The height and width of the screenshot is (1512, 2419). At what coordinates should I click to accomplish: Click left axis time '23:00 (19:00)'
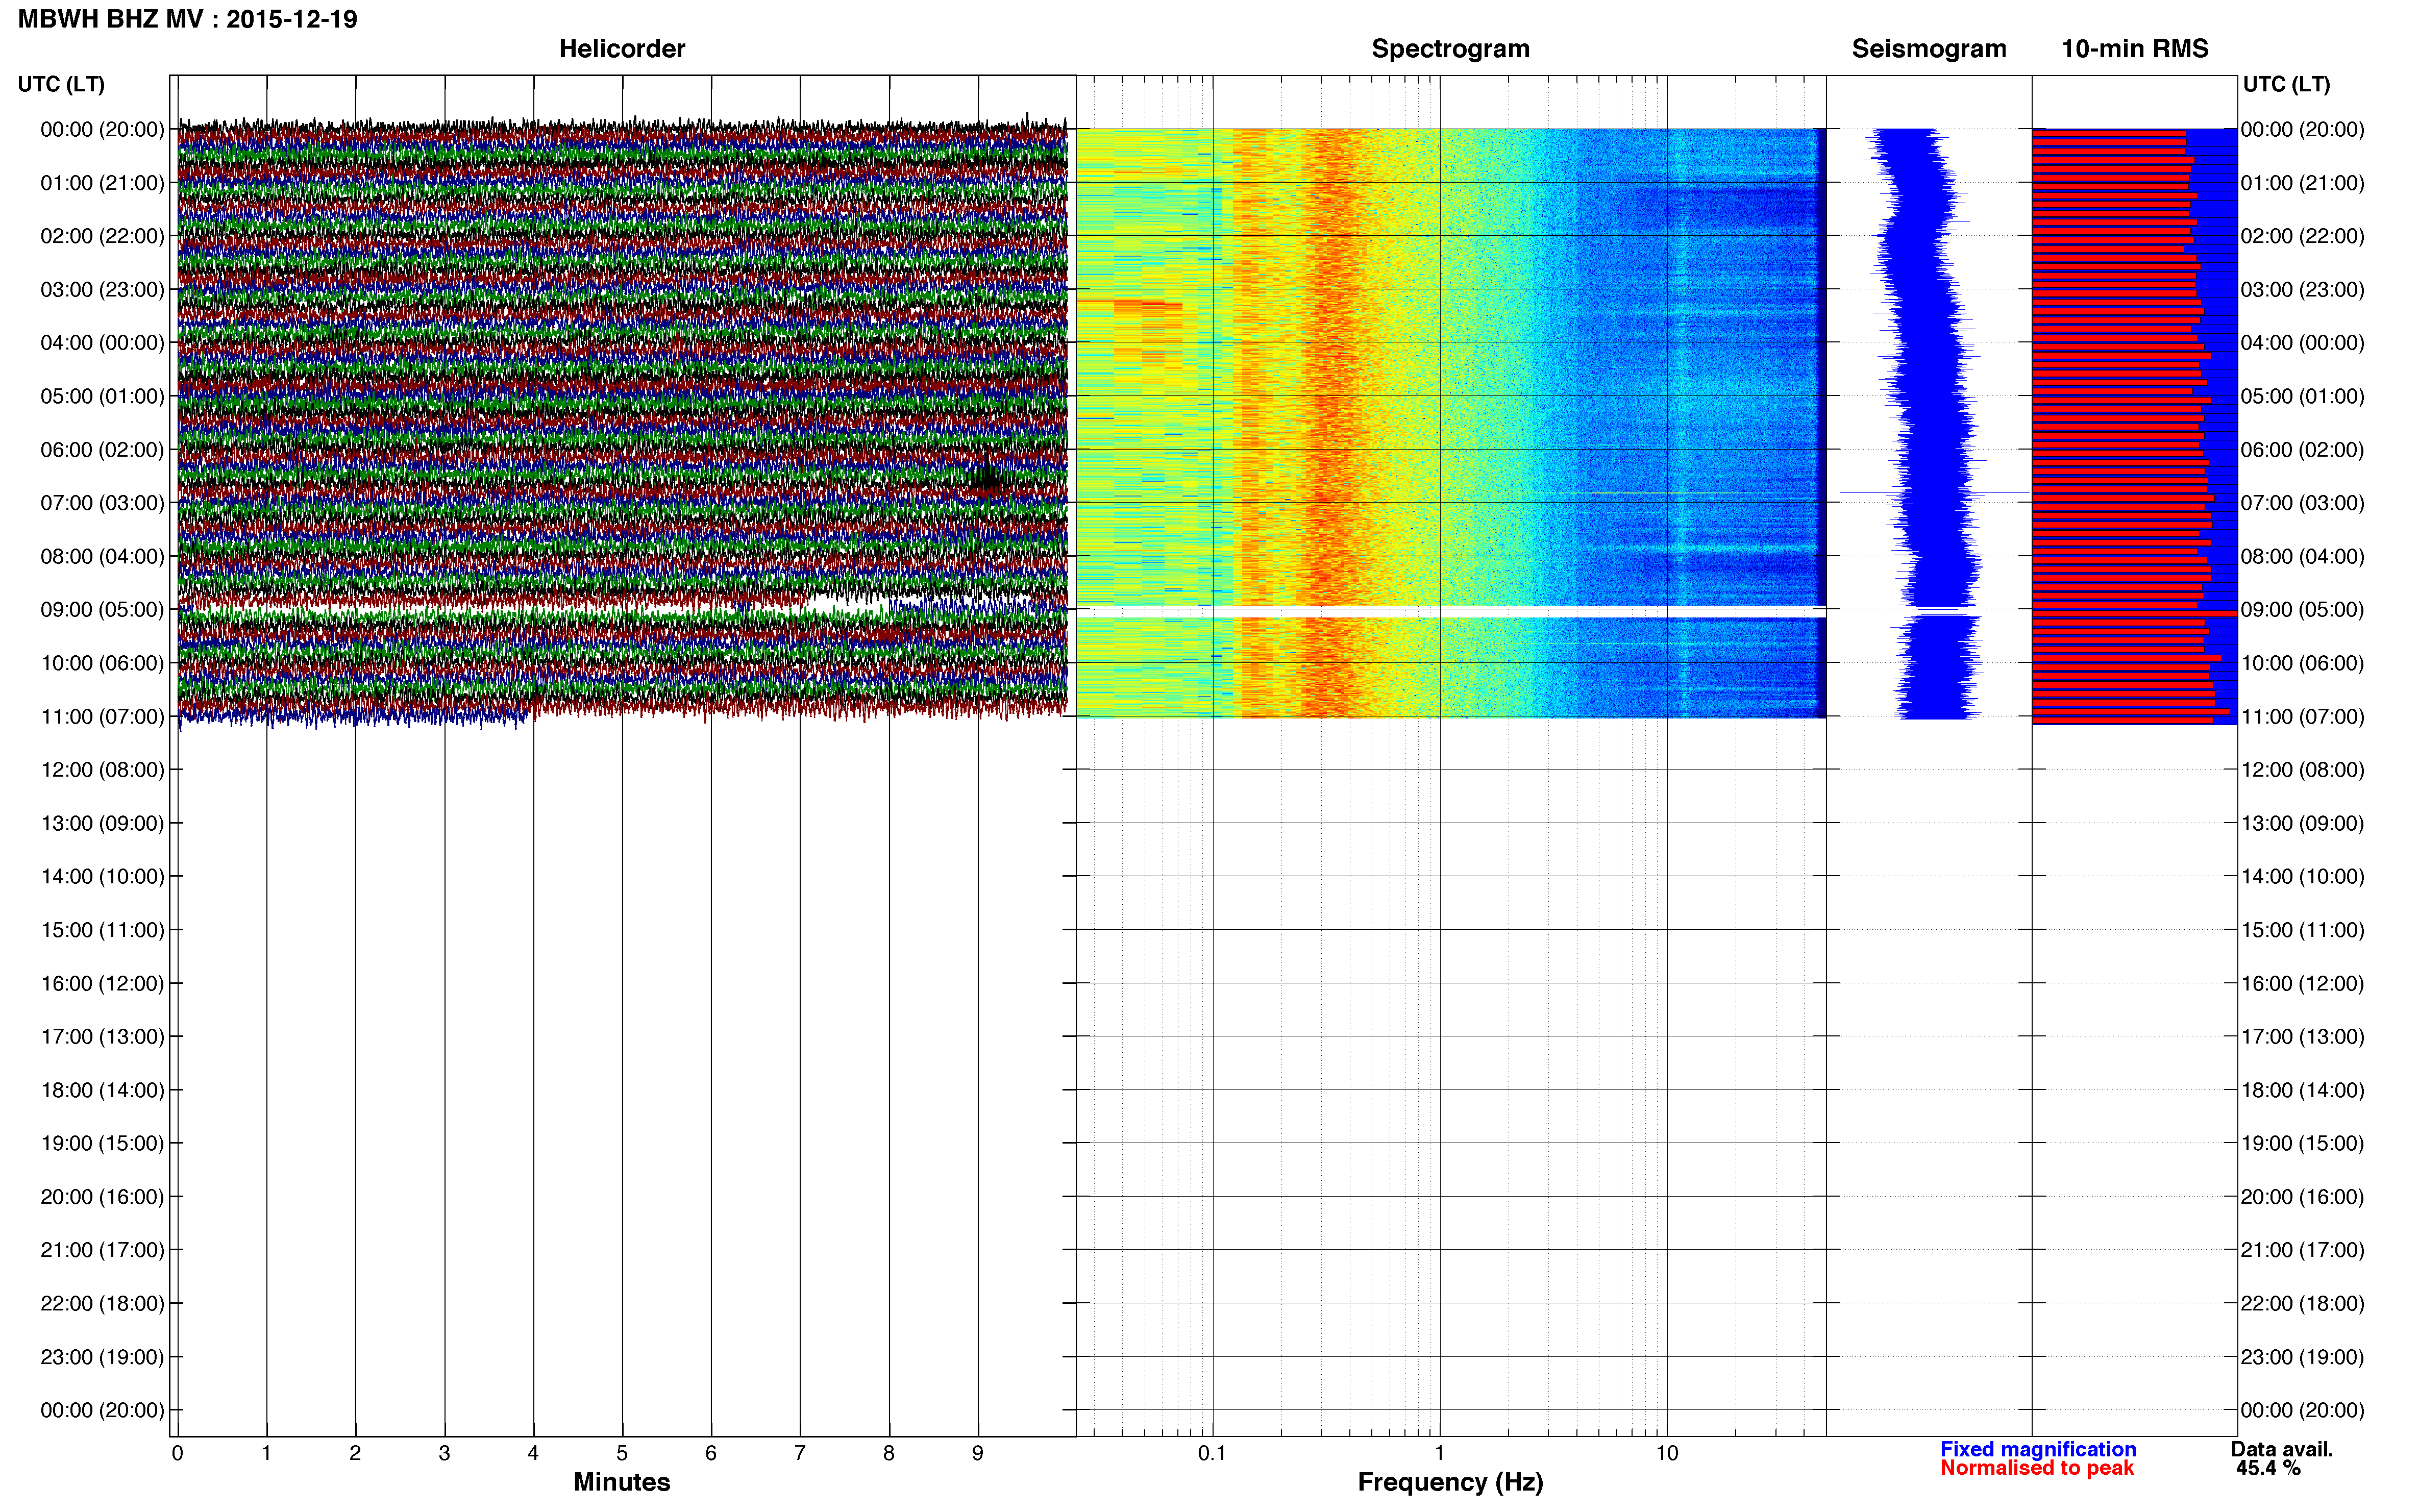(102, 1357)
